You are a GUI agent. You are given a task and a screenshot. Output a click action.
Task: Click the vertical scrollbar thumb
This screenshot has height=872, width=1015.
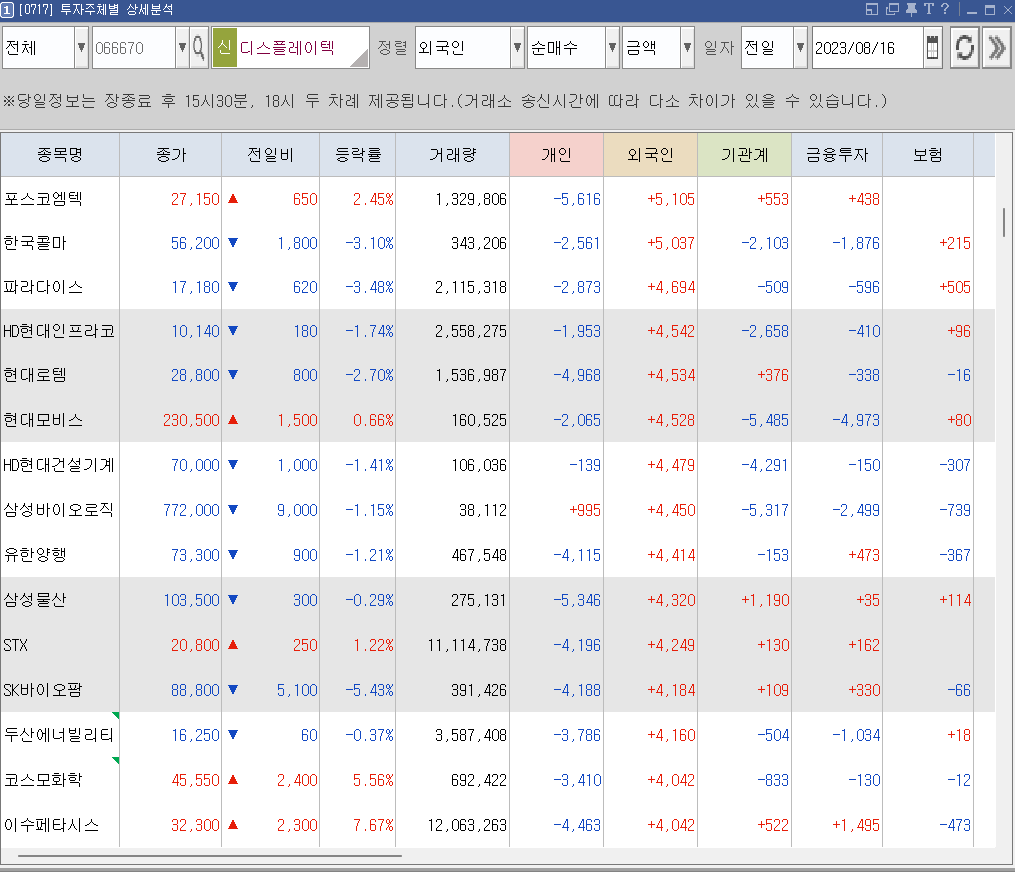[x=1003, y=223]
